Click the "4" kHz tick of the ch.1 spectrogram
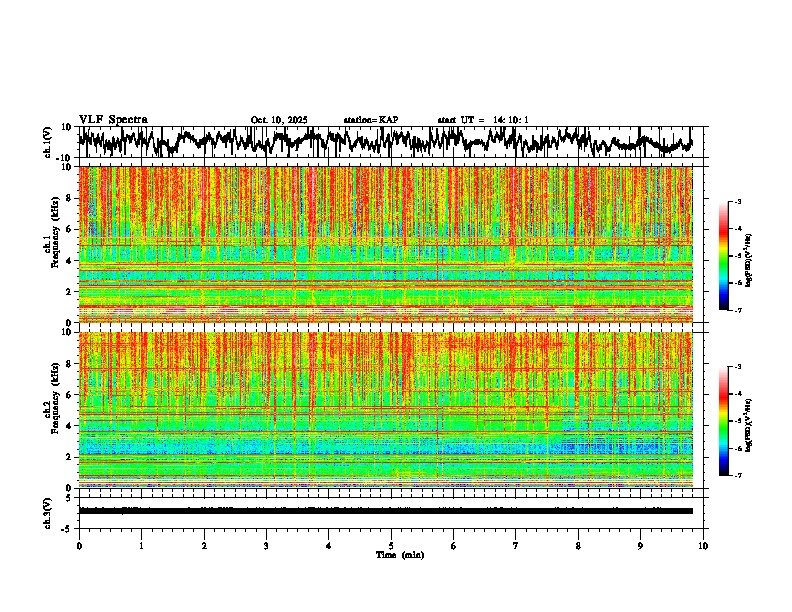 pyautogui.click(x=70, y=261)
